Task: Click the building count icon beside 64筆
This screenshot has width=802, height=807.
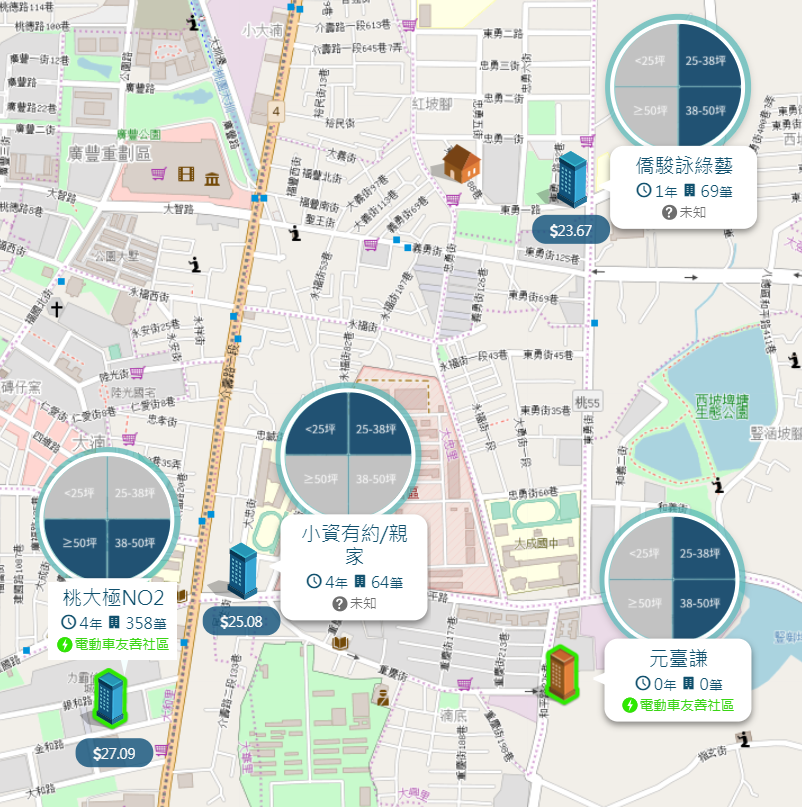Action: point(360,581)
